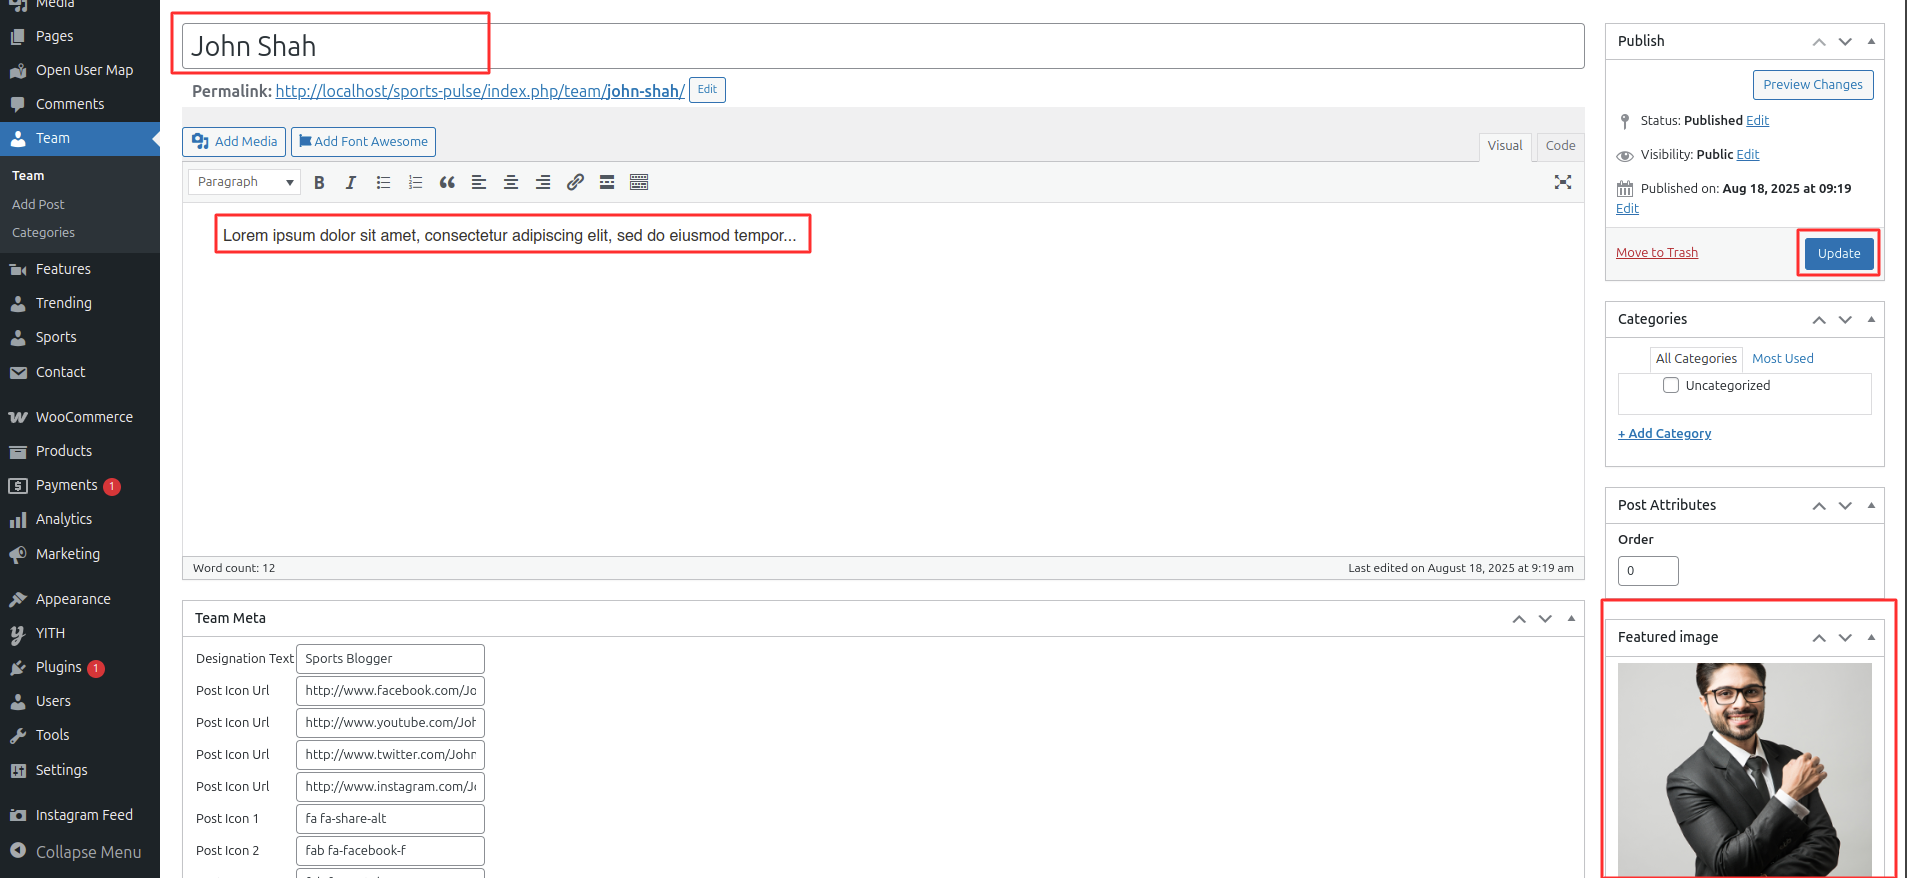Click the Designation Text input field

point(390,659)
